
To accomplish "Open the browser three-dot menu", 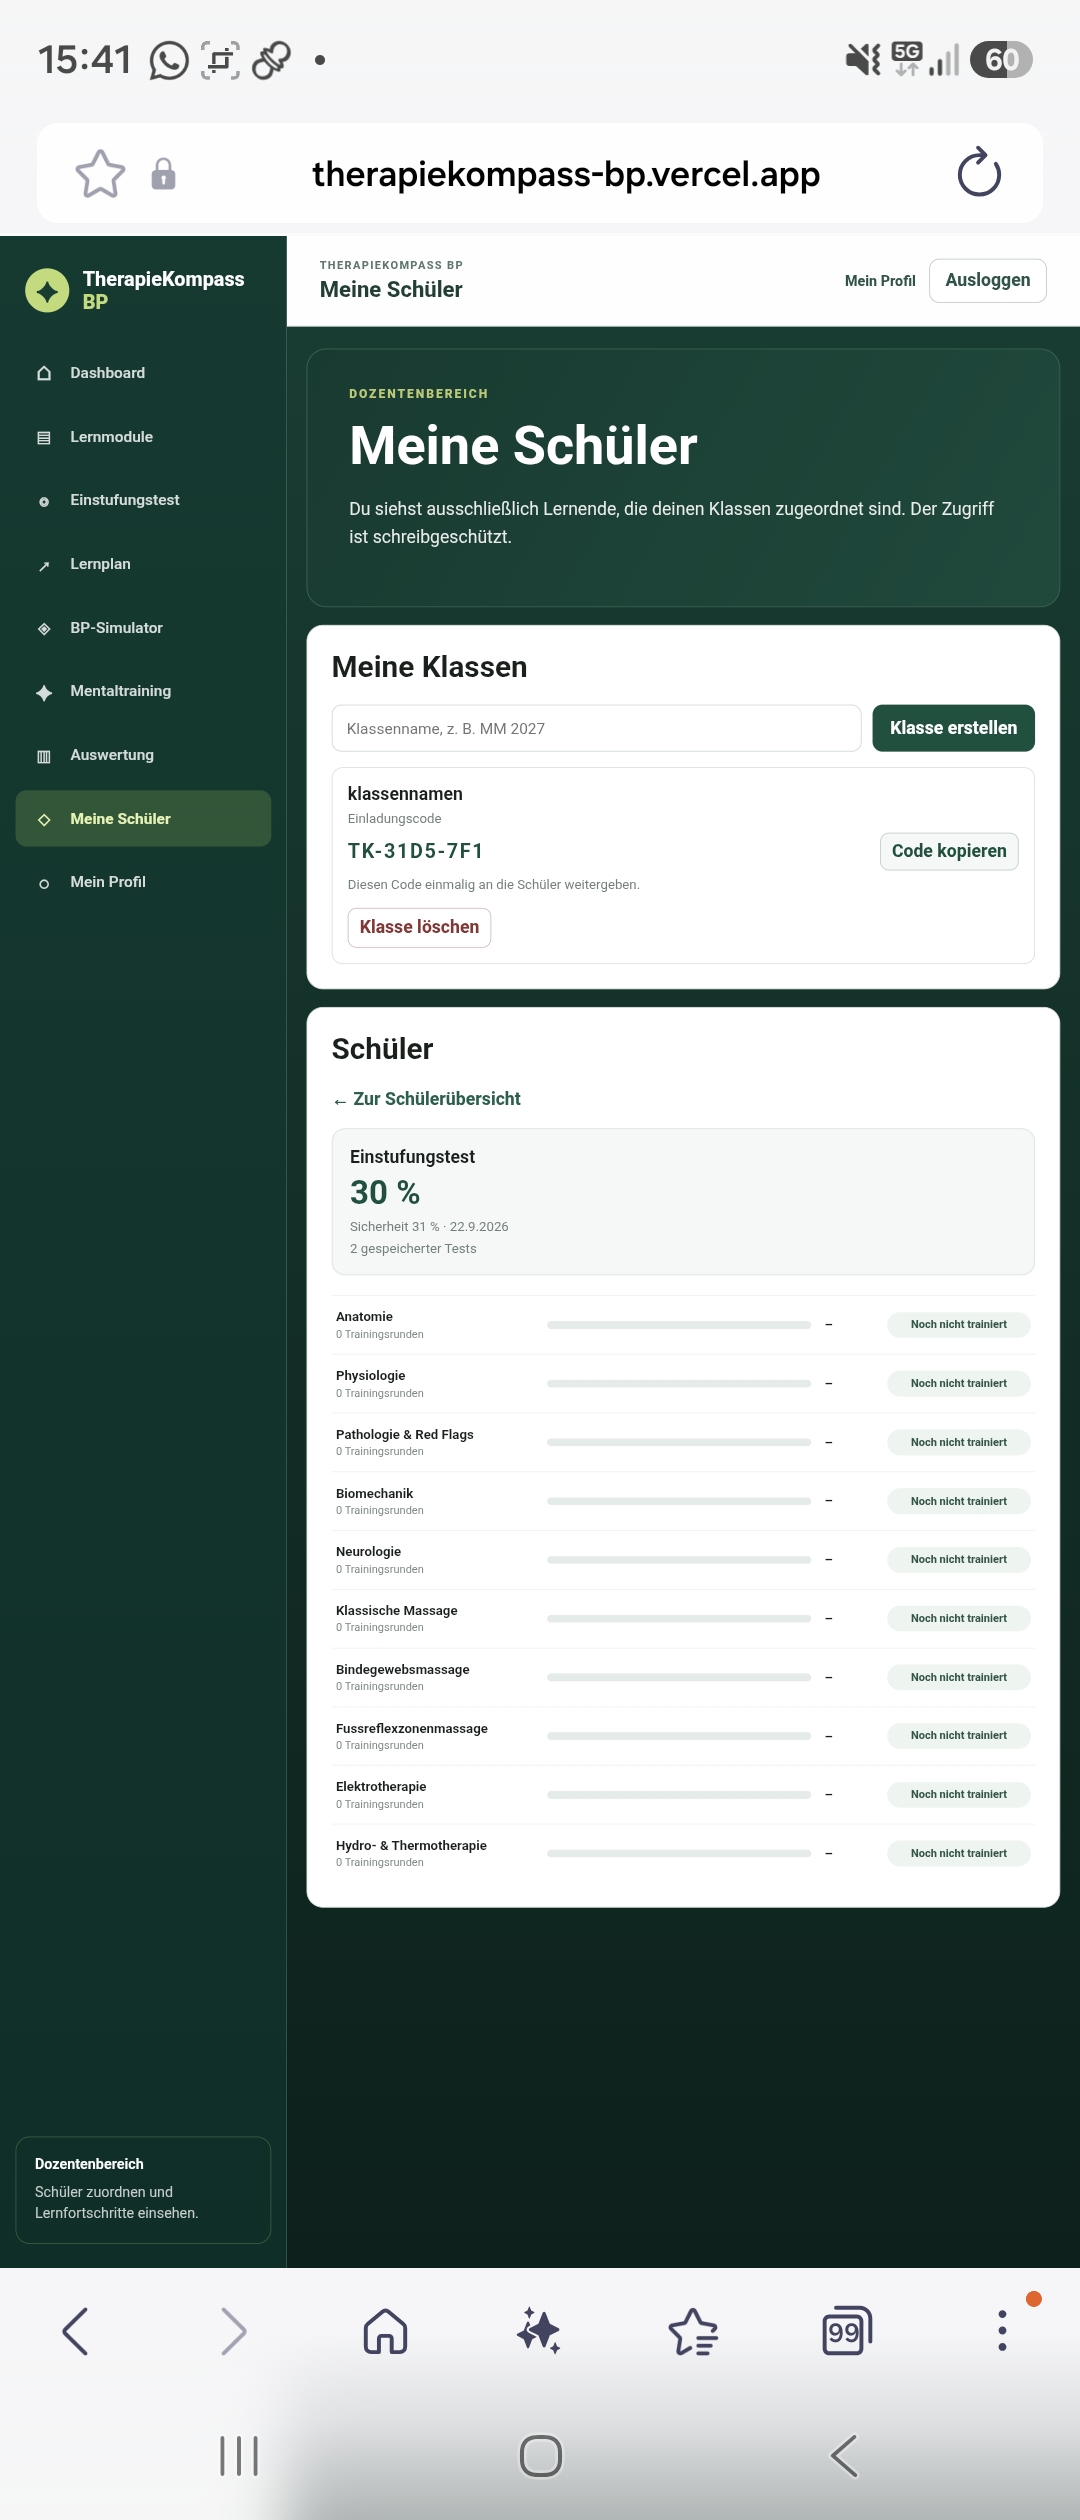I will point(1002,2331).
